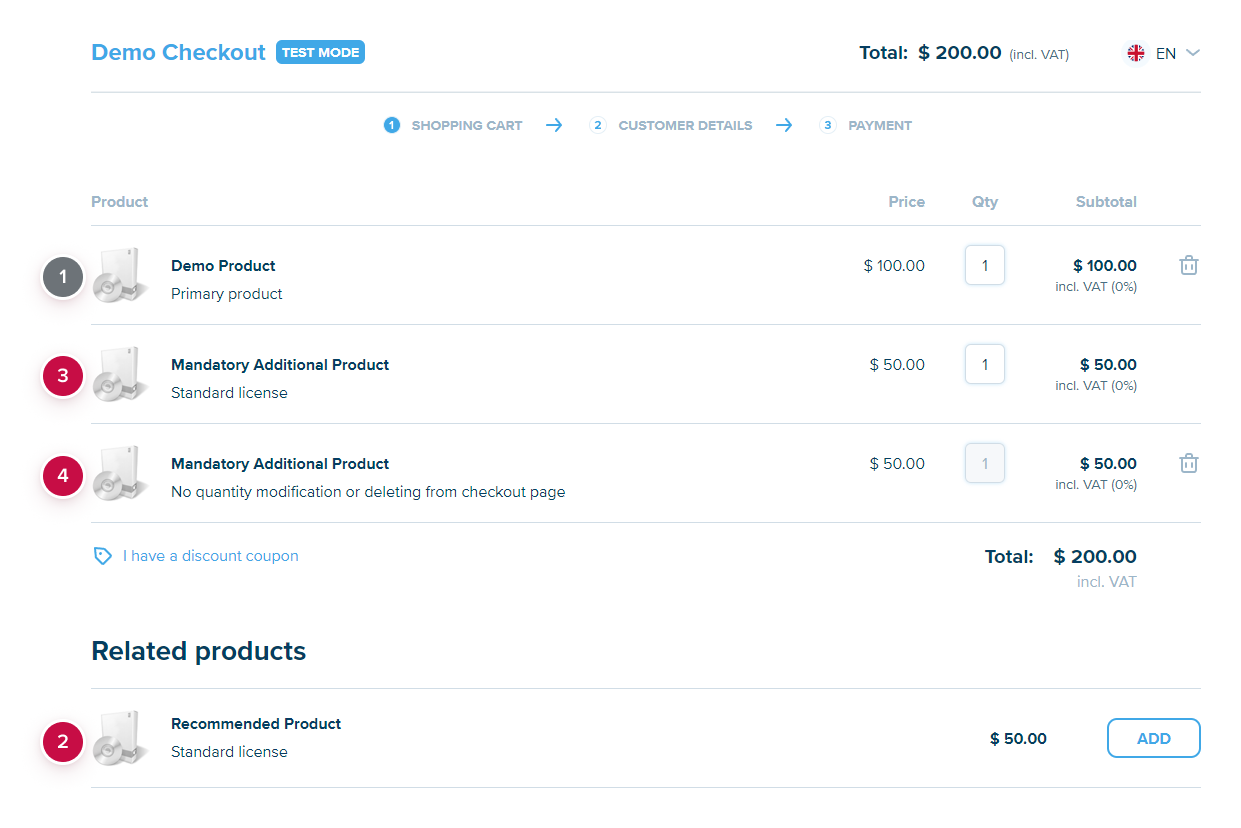The width and height of the screenshot is (1241, 828).
Task: Click the Demo Product box image
Action: click(121, 275)
